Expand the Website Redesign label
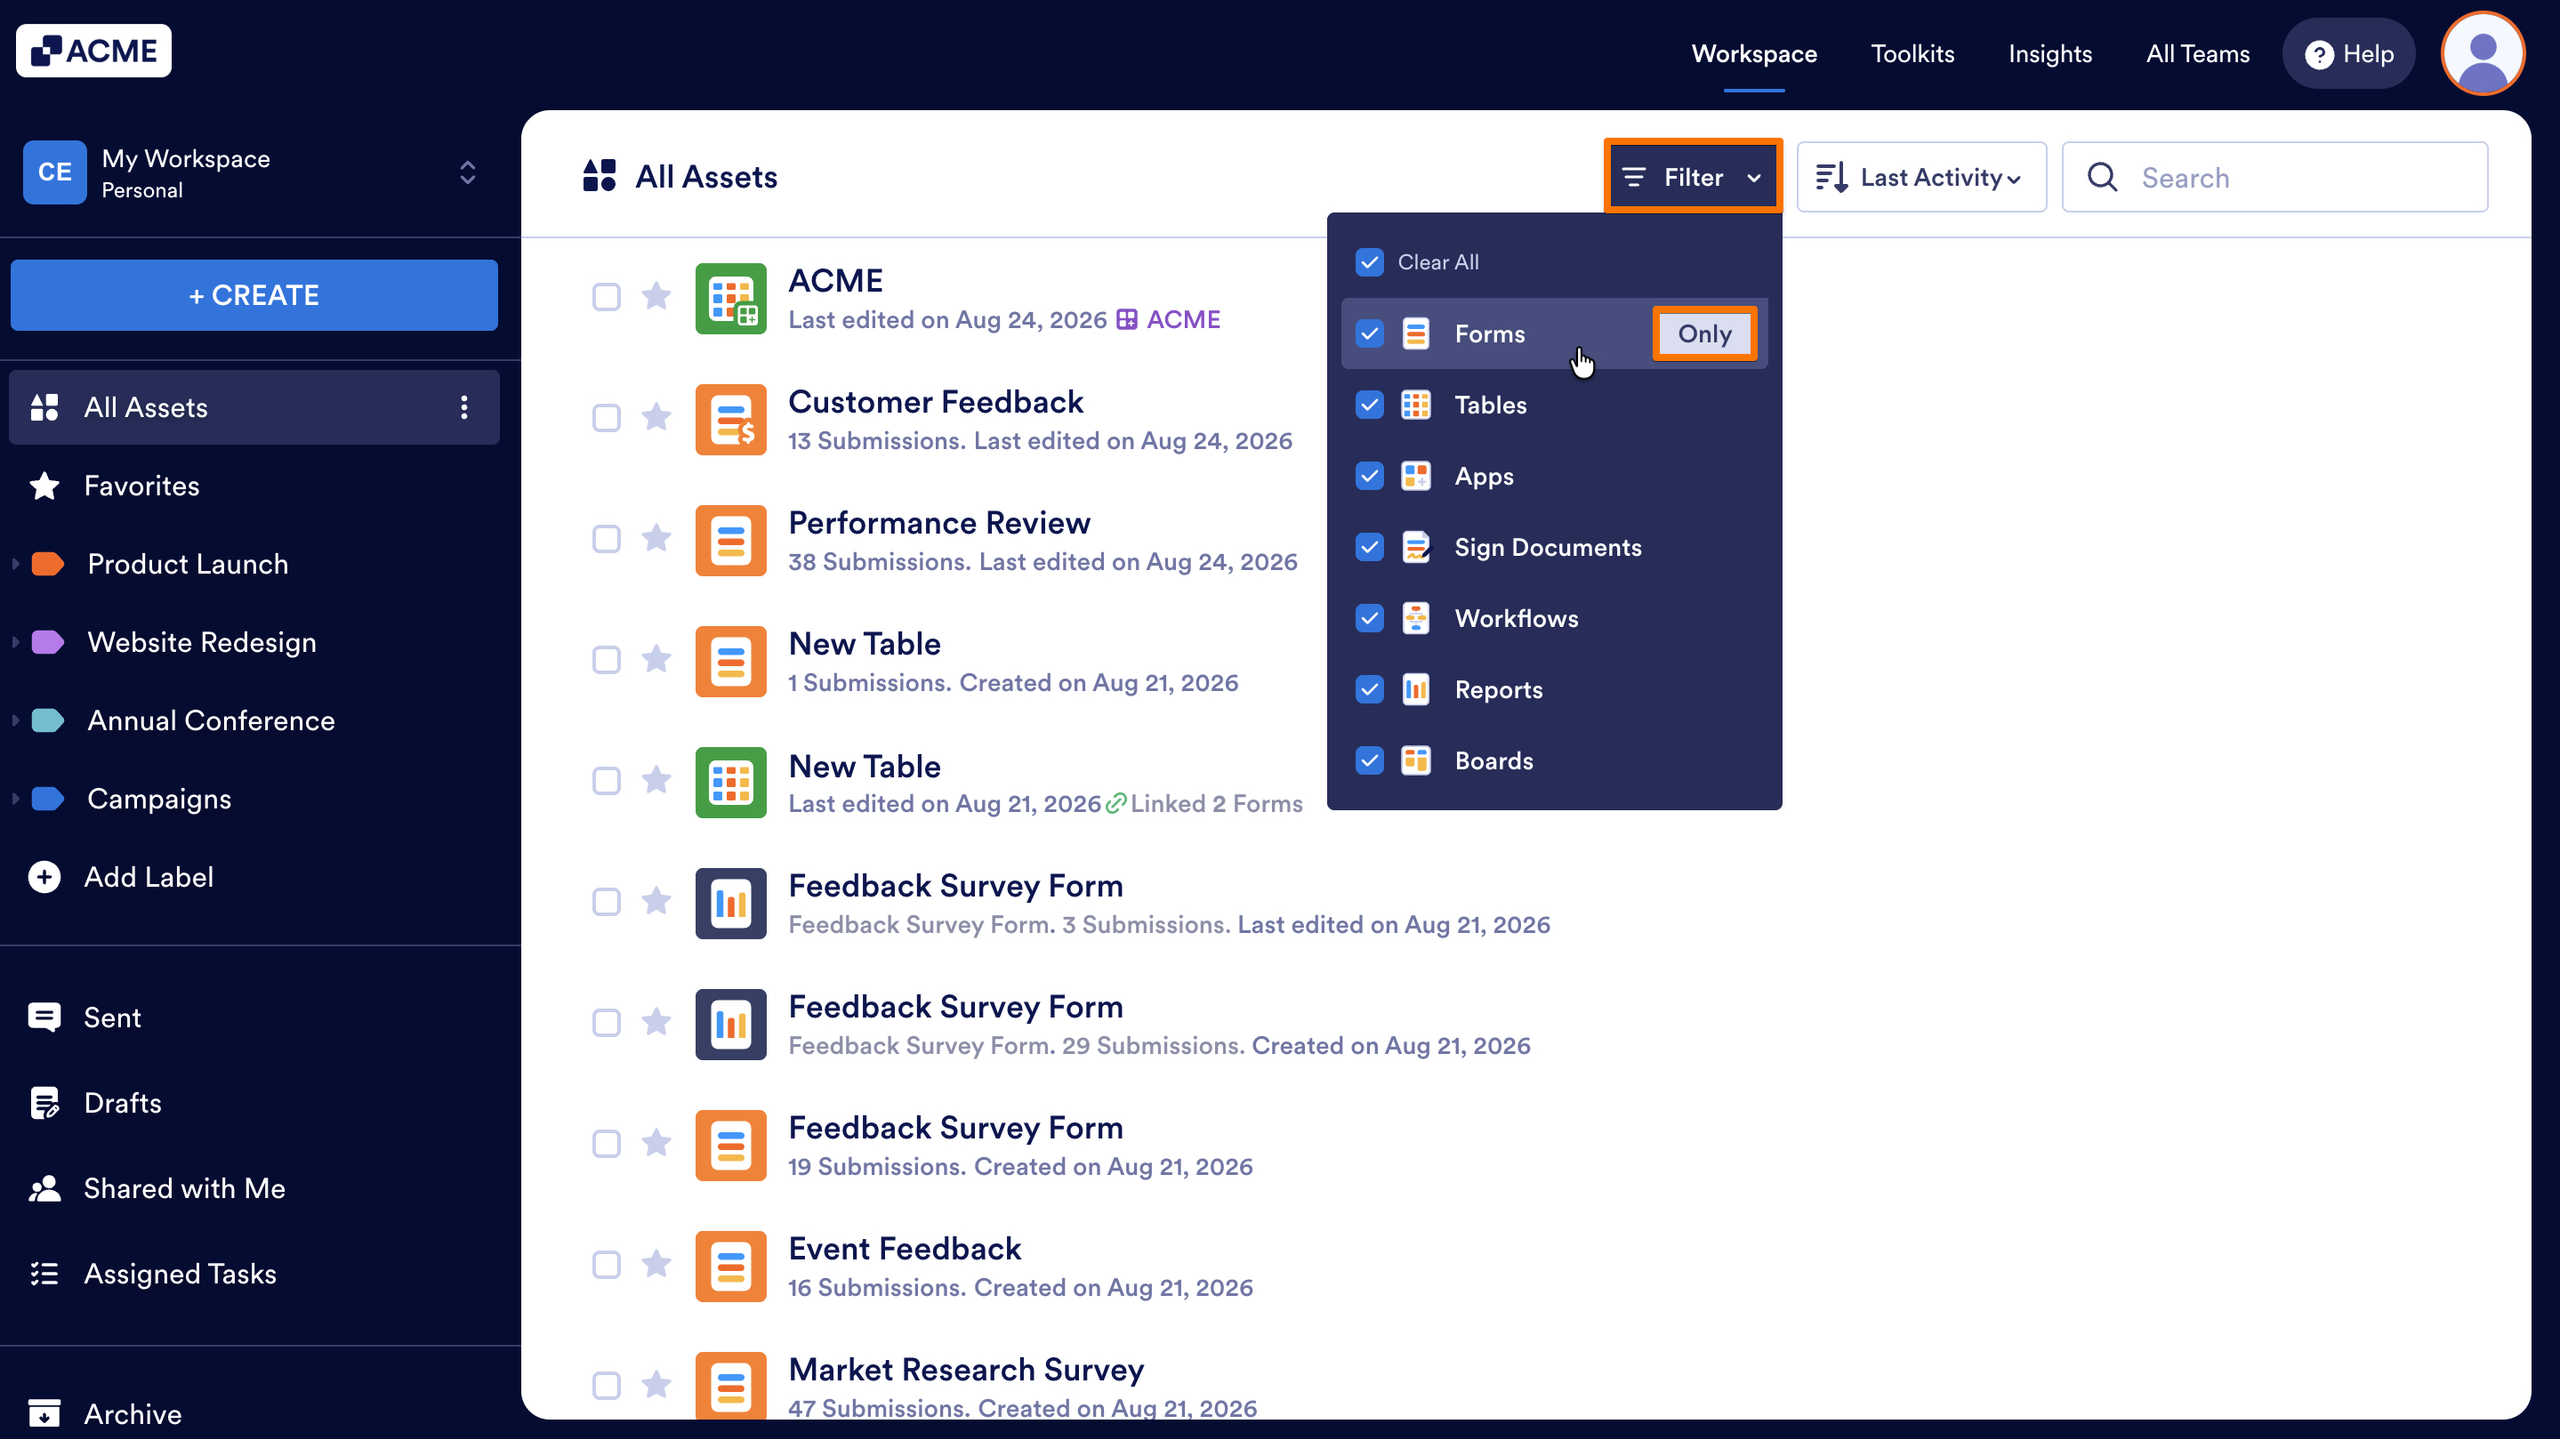Screen dimensions: 2560x1439 point(15,642)
